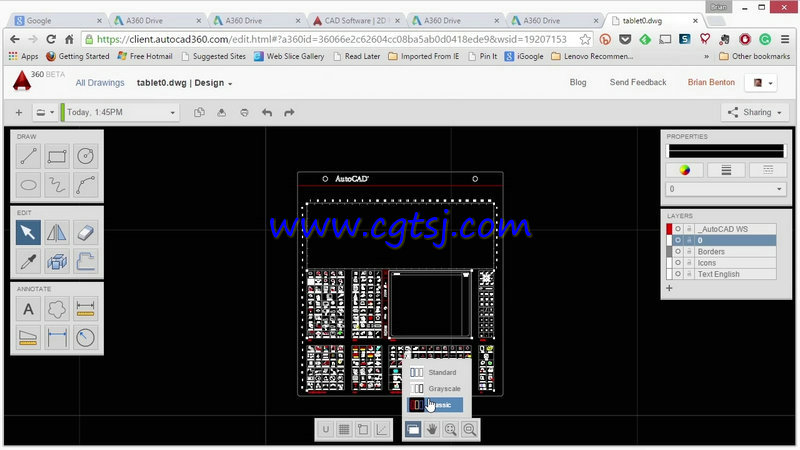Click the new drawing plus button
The image size is (800, 450).
point(19,112)
